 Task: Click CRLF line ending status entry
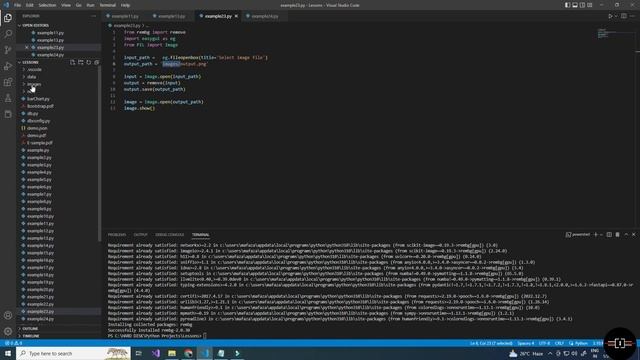(559, 343)
